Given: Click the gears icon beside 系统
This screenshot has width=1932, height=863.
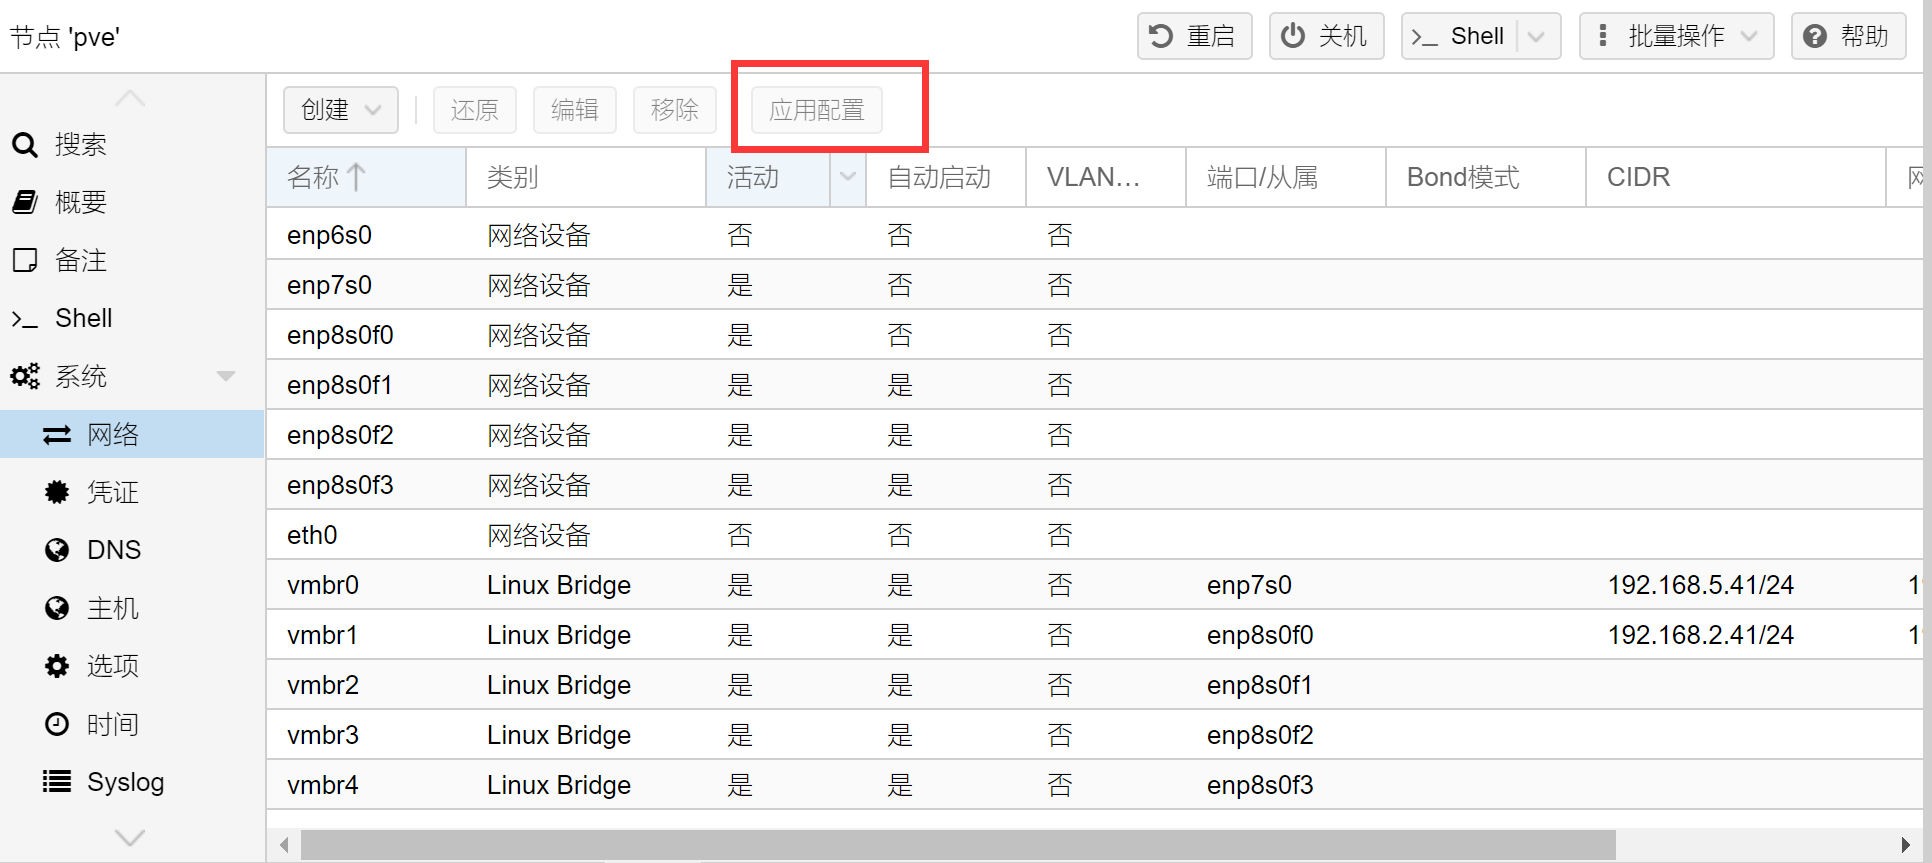Looking at the screenshot, I should (25, 377).
